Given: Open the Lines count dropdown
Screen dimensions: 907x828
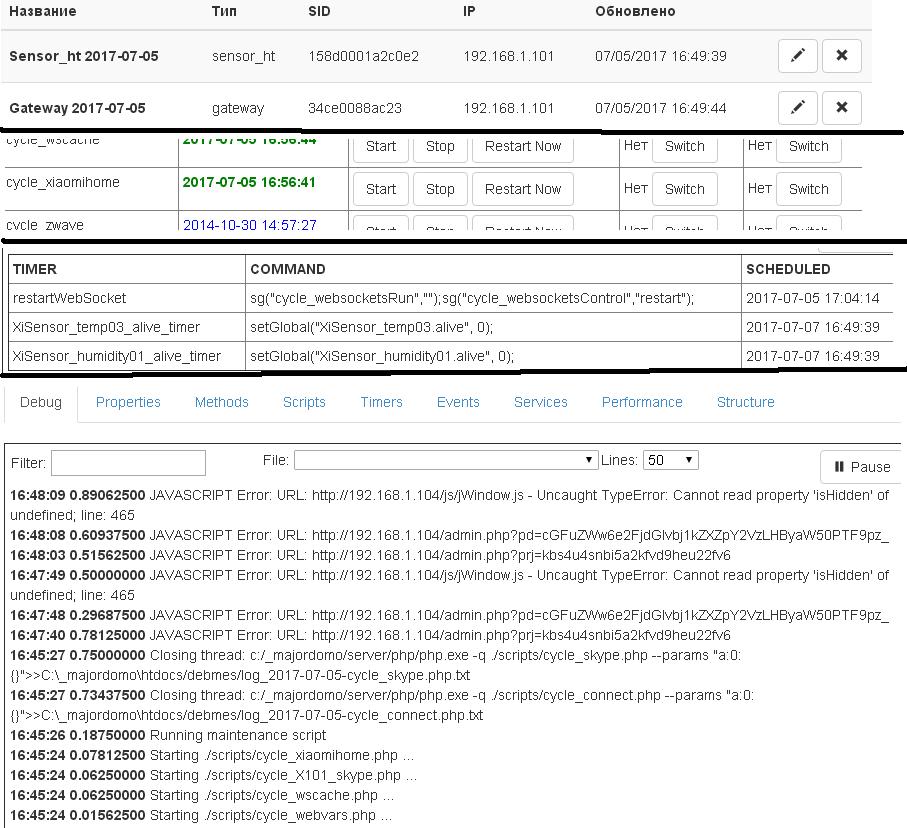Looking at the screenshot, I should click(670, 460).
